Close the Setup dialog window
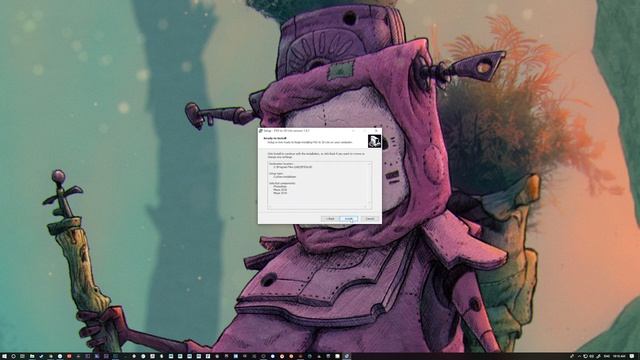This screenshot has width=640, height=360. pyautogui.click(x=376, y=131)
